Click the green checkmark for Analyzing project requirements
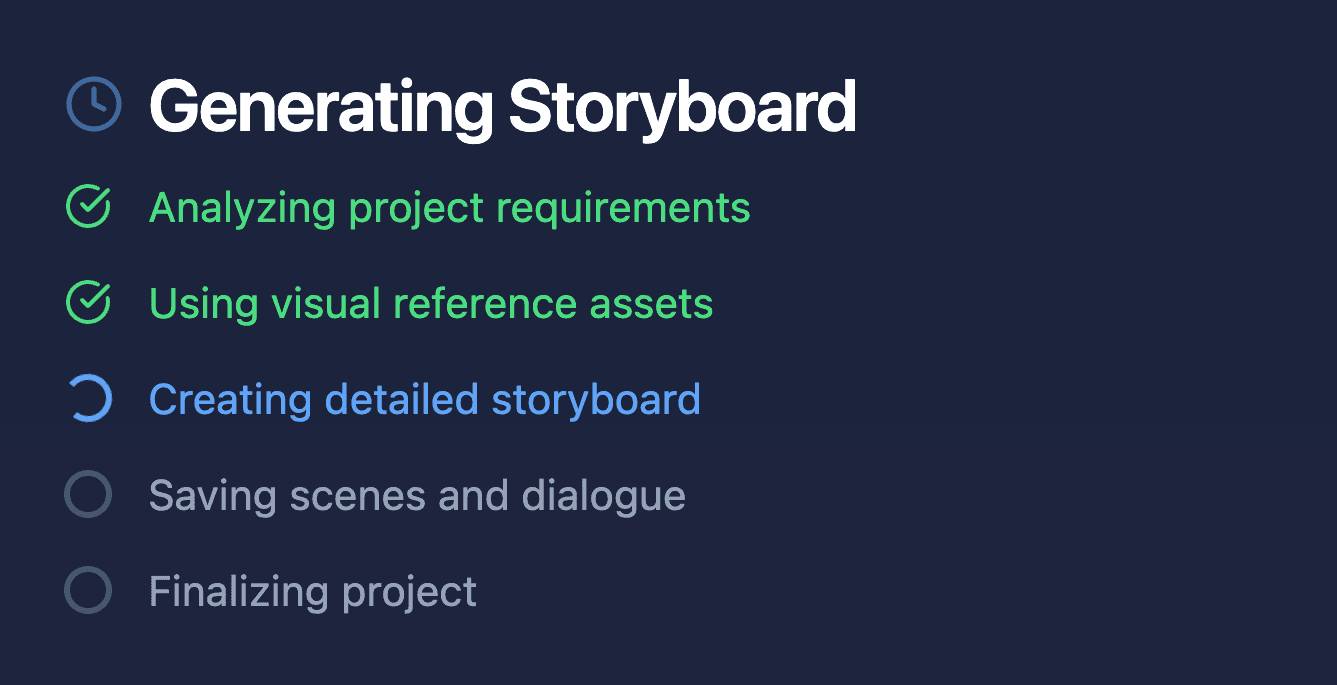Screen dimensions: 1337x685 point(88,207)
